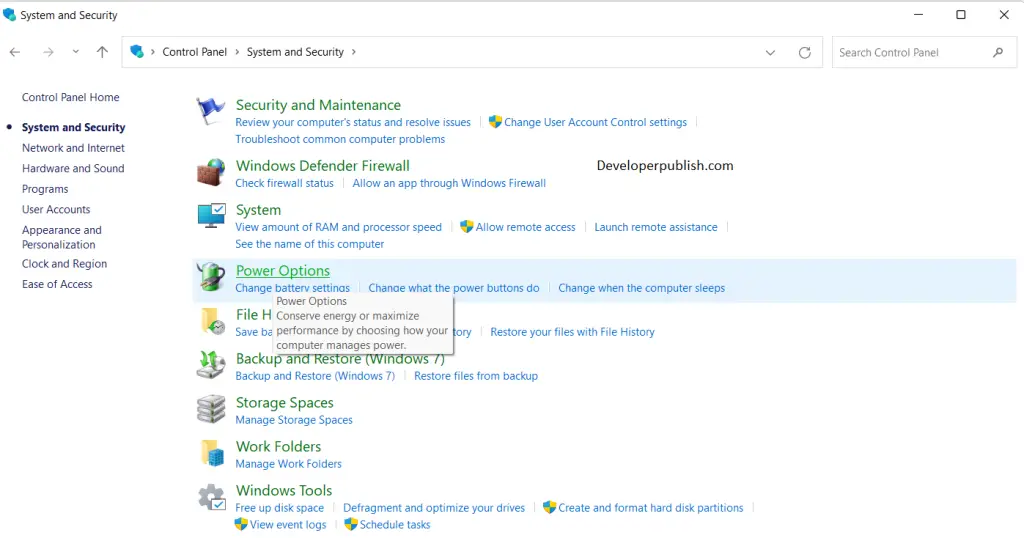
Task: Go forward with the forward arrow
Action: (48, 52)
